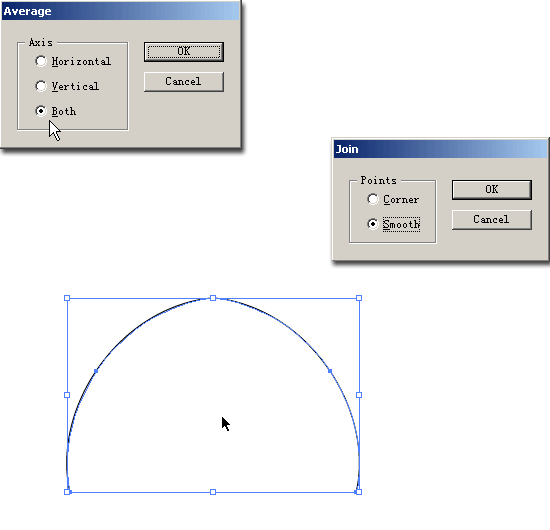Select the Vertical axis radio button
The width and height of the screenshot is (550, 530).
click(41, 86)
